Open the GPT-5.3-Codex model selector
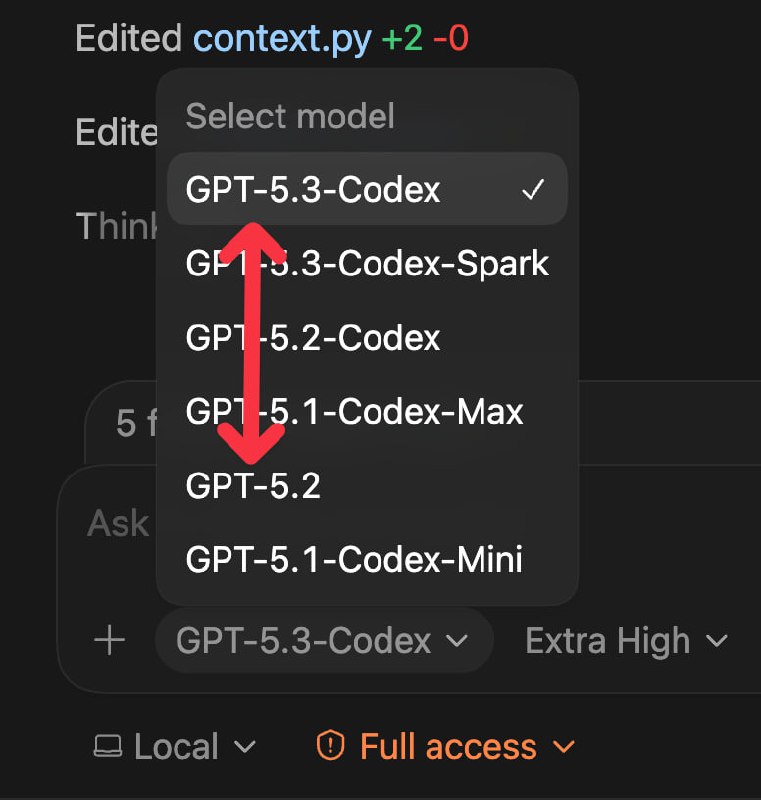 (322, 641)
